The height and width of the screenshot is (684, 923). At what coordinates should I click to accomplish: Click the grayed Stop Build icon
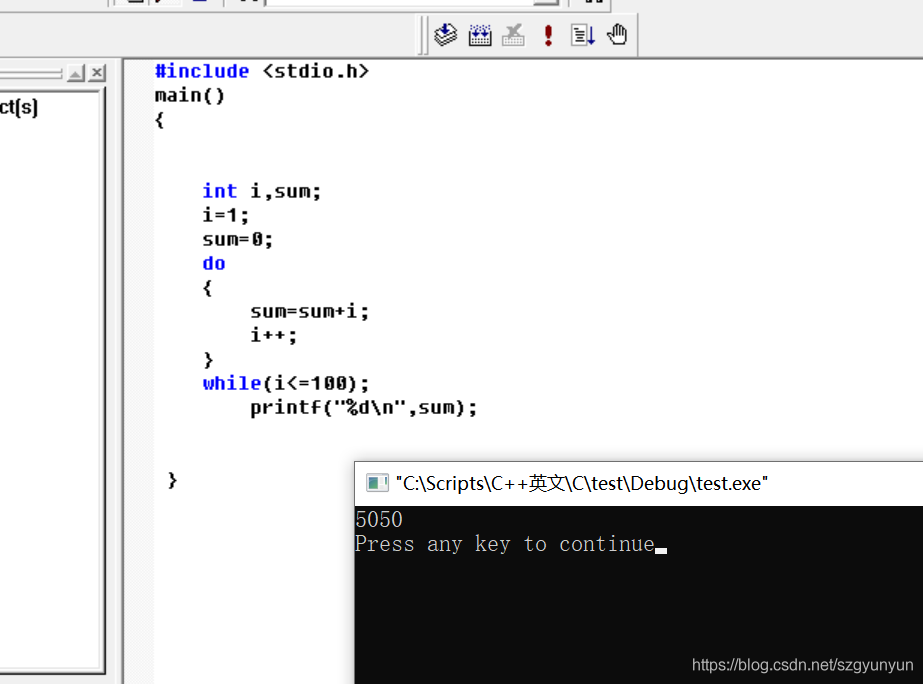point(513,35)
